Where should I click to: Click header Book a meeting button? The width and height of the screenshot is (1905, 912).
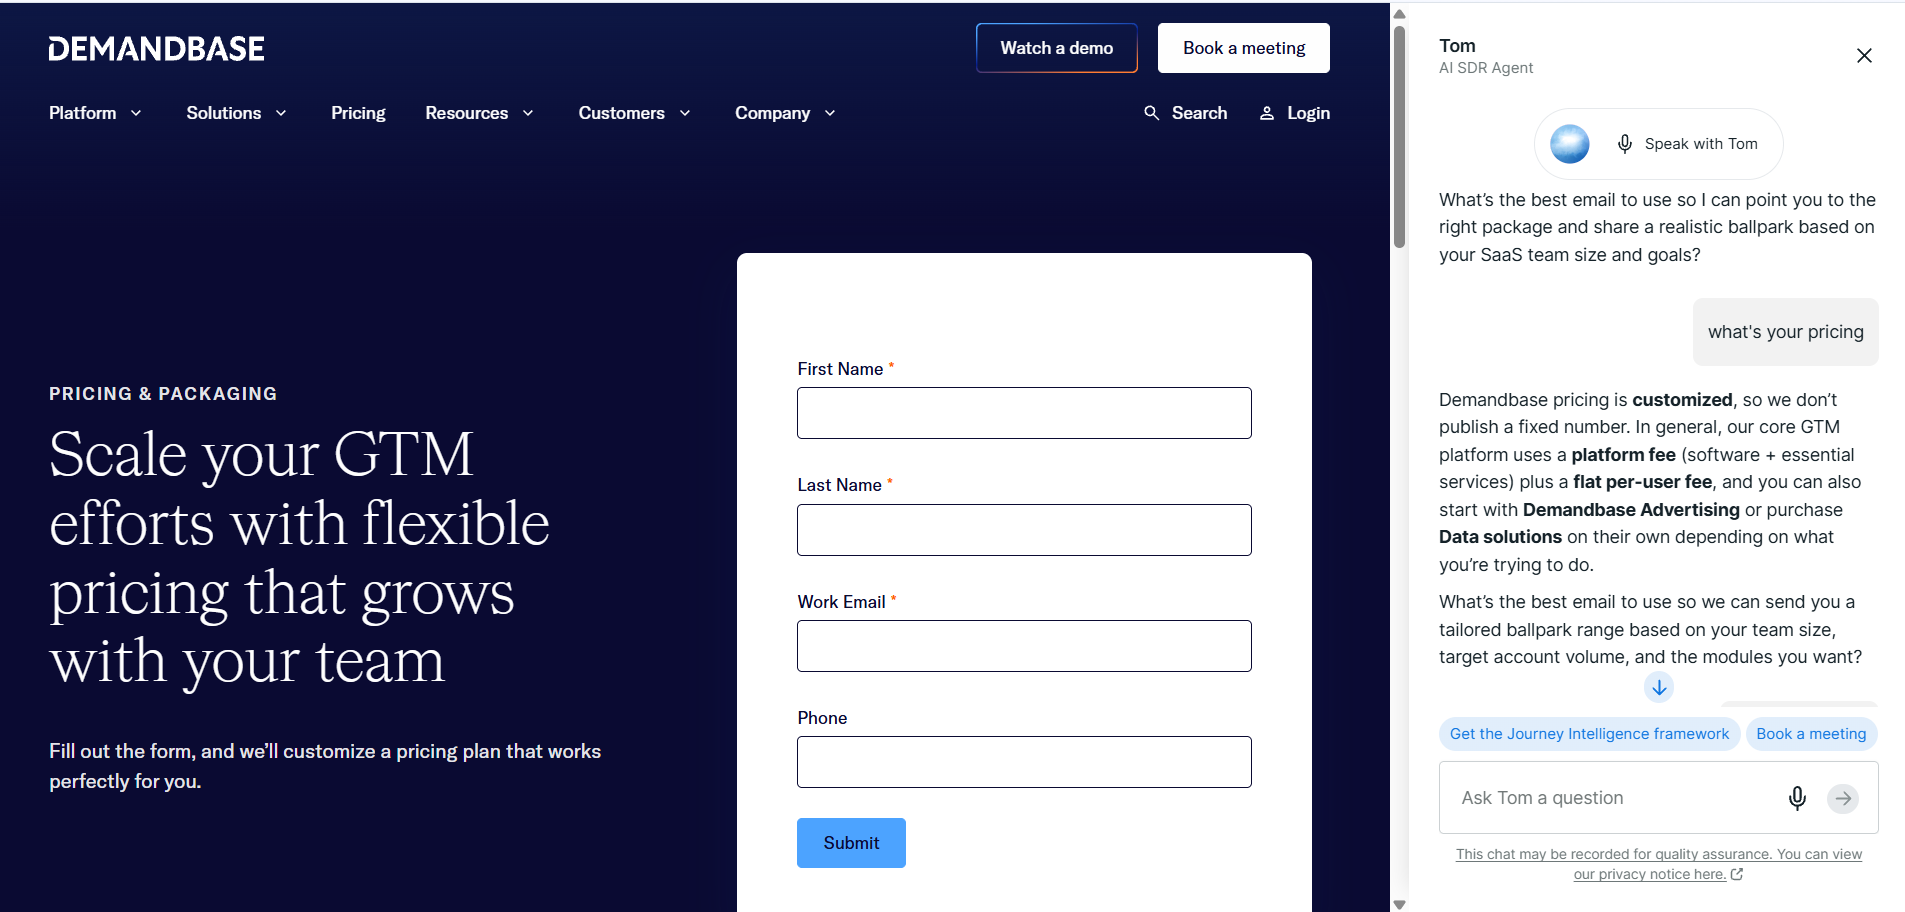(x=1244, y=48)
